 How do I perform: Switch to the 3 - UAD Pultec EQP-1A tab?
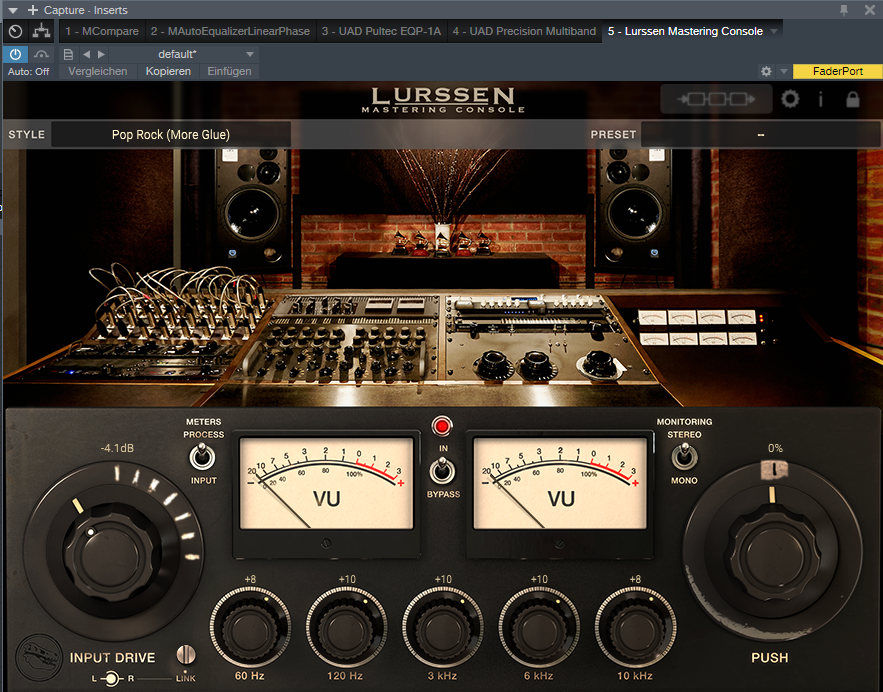[x=381, y=31]
